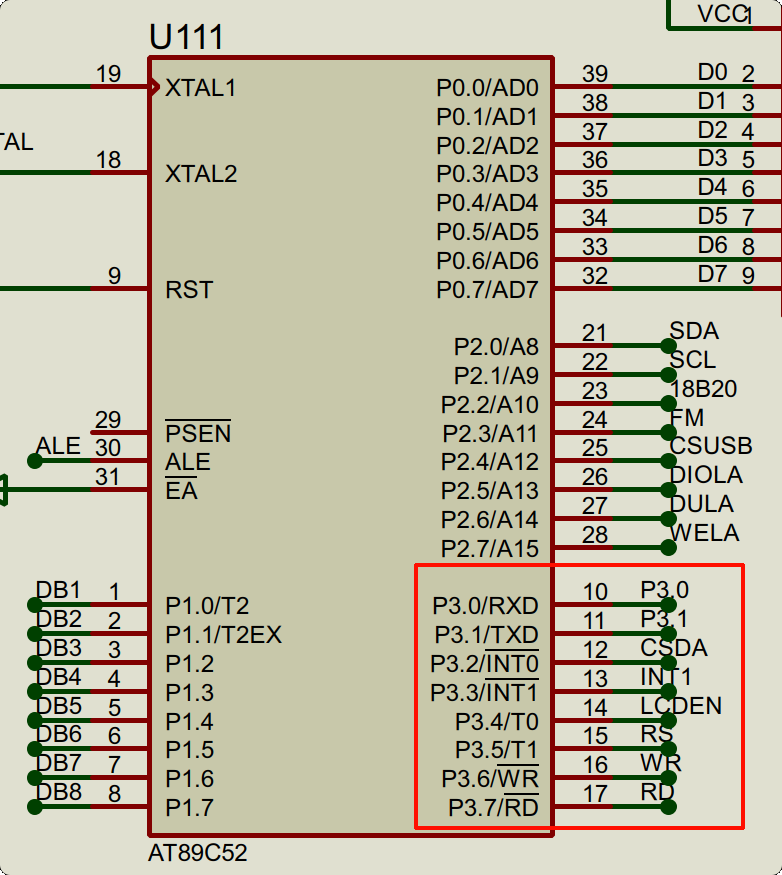Screen dimensions: 782x875
Task: Click the XTAL1 pin label
Action: pyautogui.click(x=200, y=88)
